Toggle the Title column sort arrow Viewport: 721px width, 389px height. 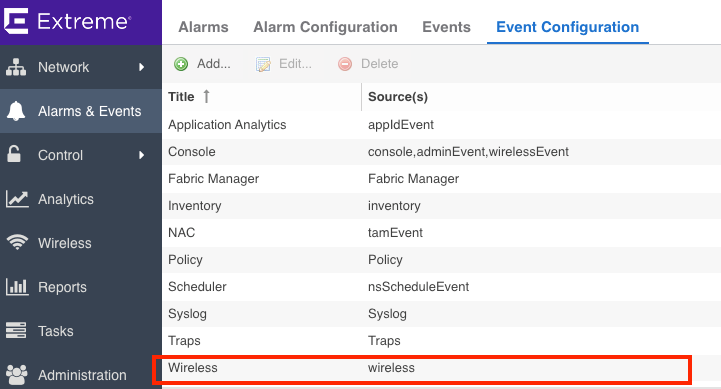[x=206, y=97]
